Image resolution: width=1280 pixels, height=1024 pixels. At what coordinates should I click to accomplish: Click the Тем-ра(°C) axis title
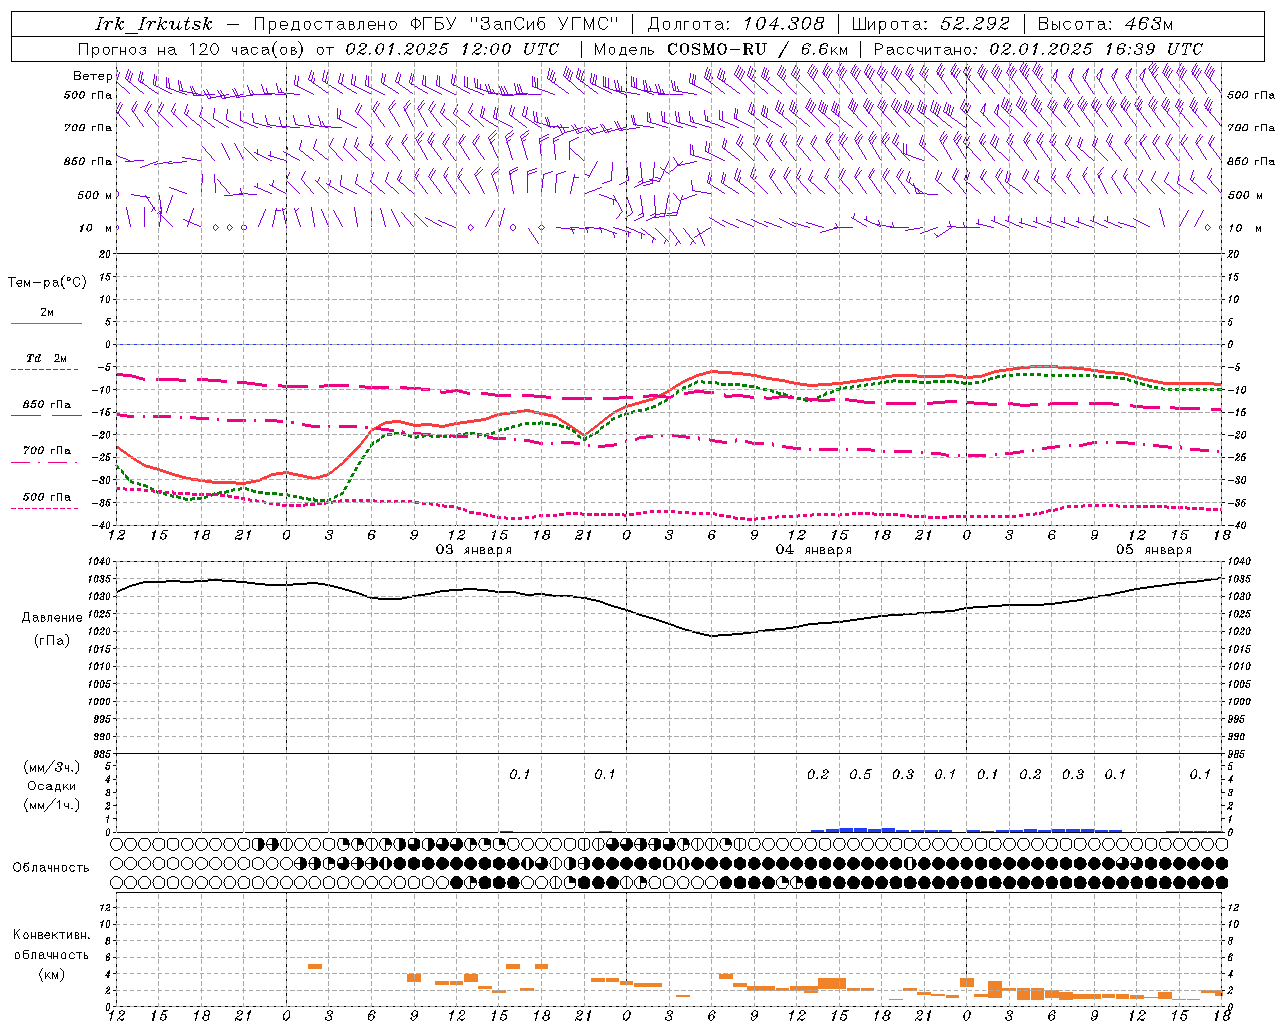pyautogui.click(x=47, y=283)
